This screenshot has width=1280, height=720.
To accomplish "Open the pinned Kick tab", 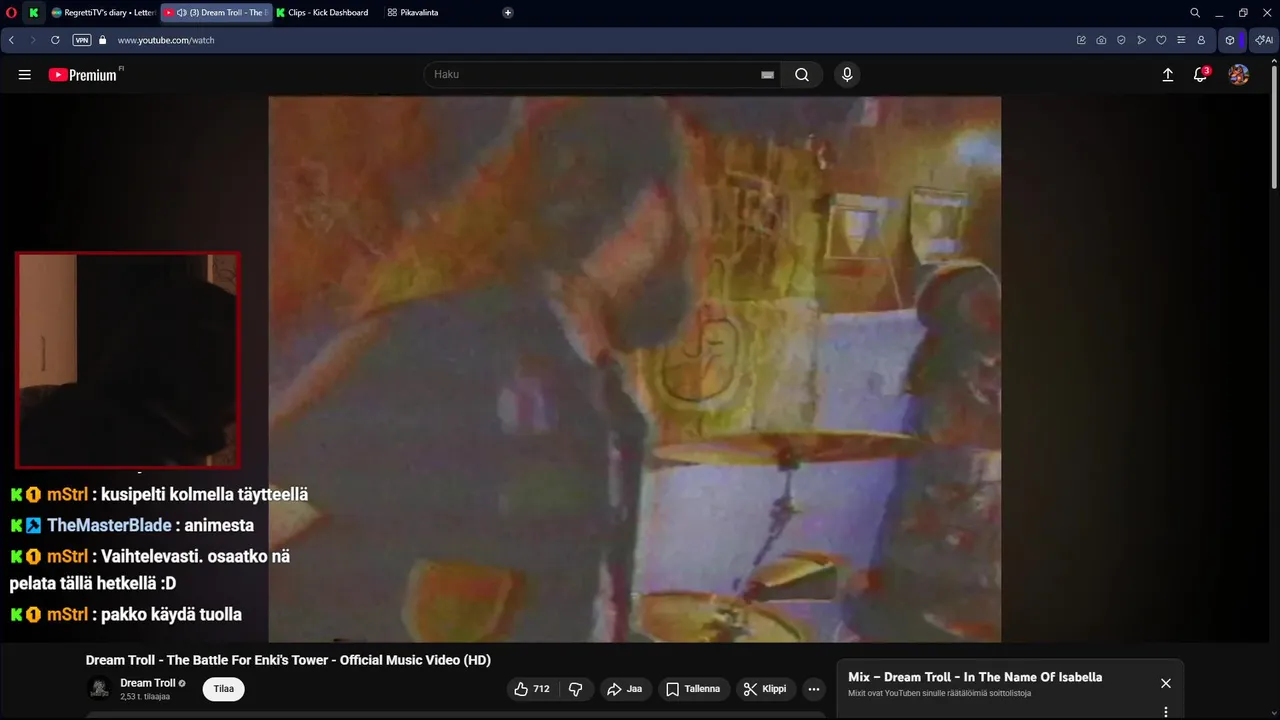I will click(x=34, y=12).
